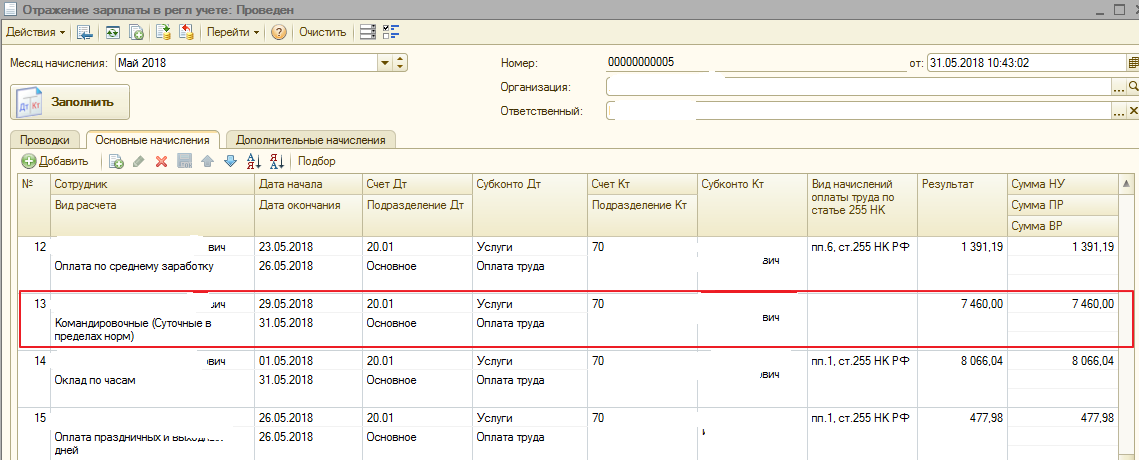Open the Перейти dropdown menu

pyautogui.click(x=233, y=32)
